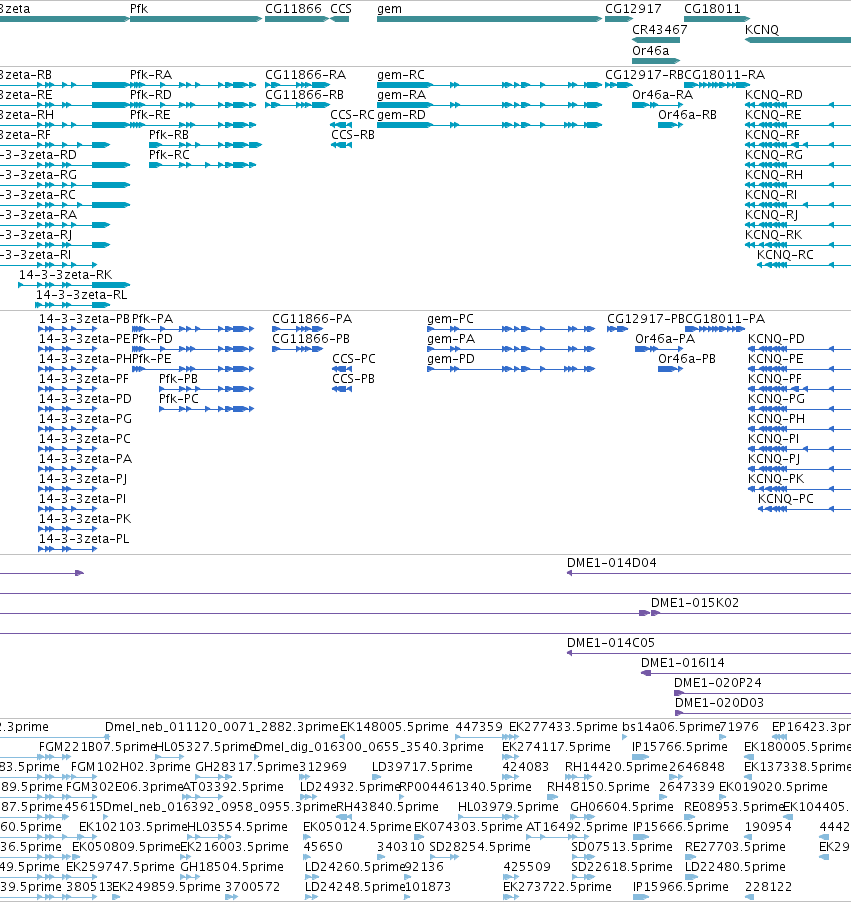This screenshot has height=902, width=851.
Task: Click transcript KCNQ-RC
Action: tap(785, 255)
